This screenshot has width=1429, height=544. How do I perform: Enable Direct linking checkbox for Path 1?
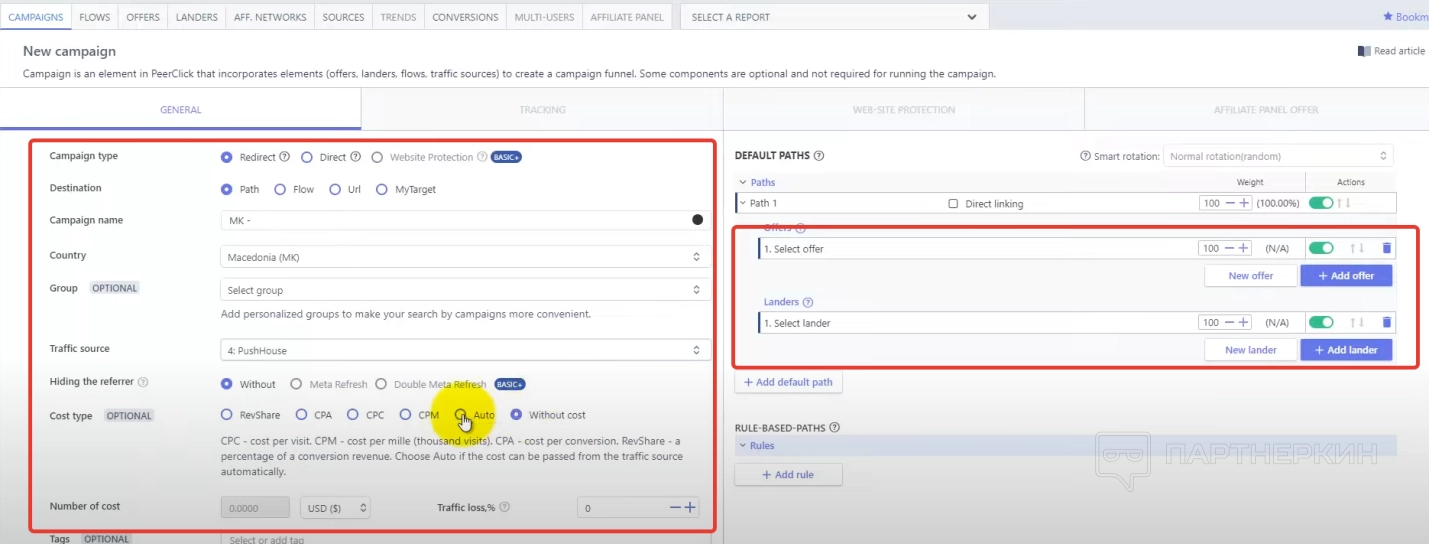coord(953,203)
